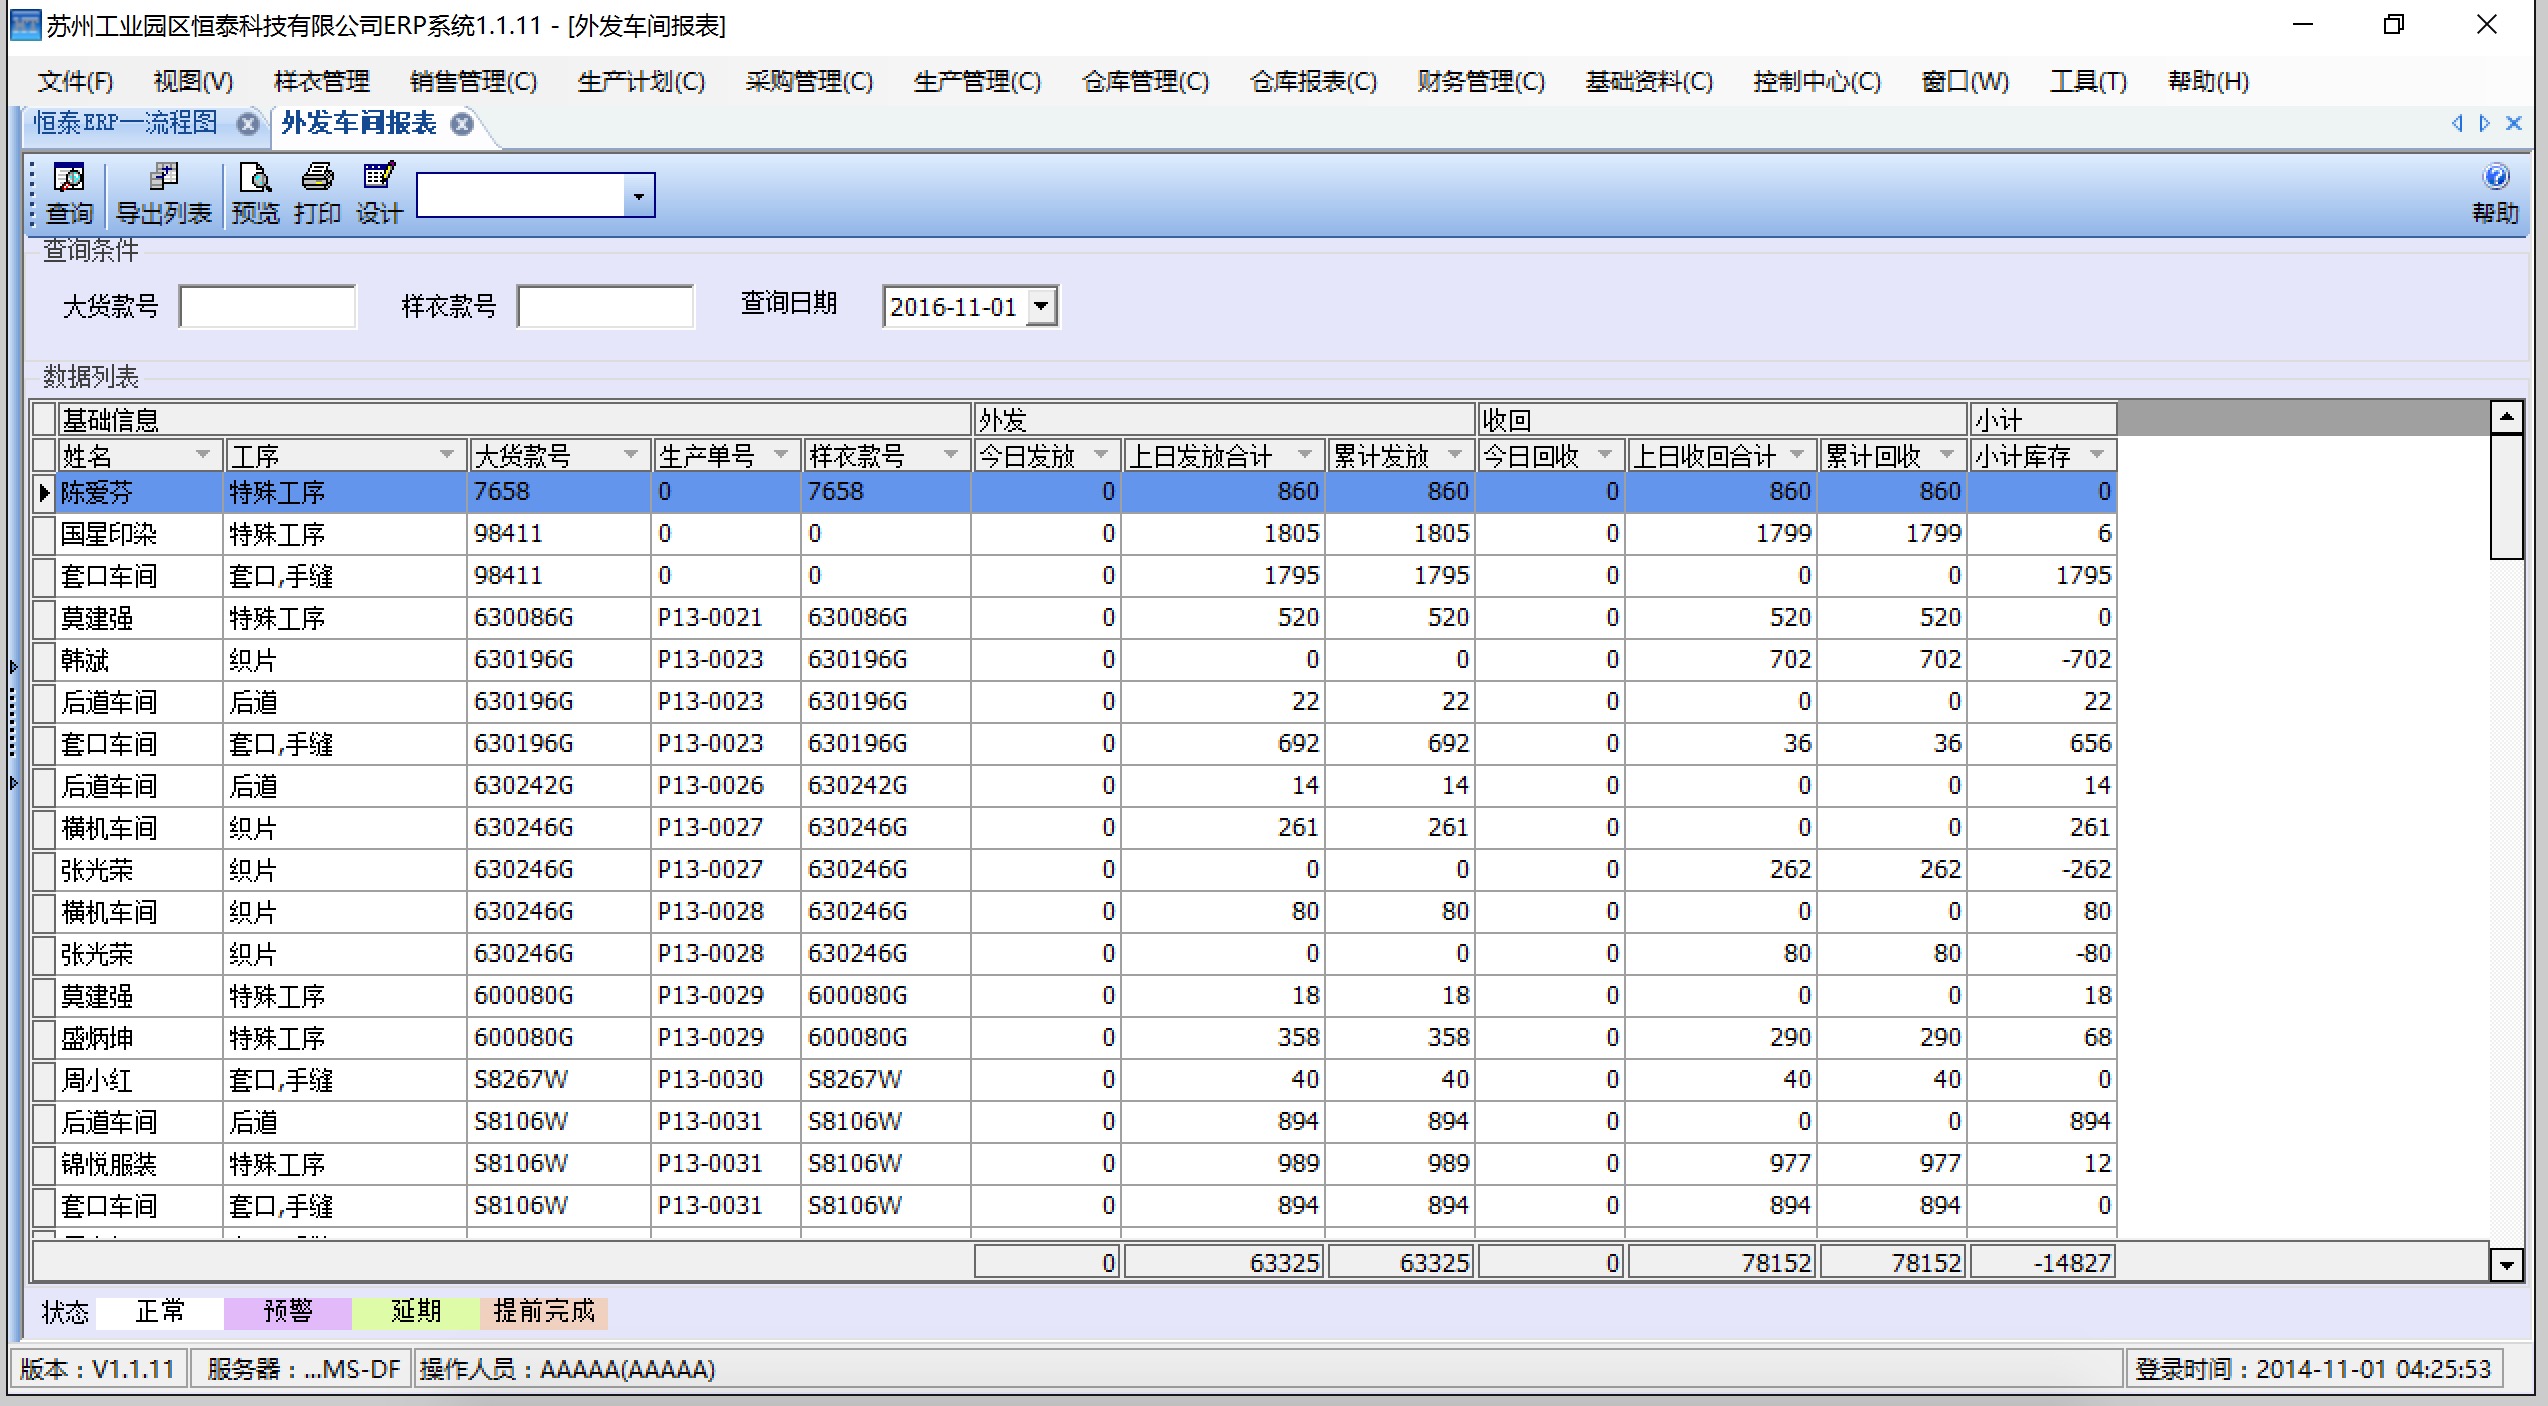This screenshot has width=2548, height=1406.
Task: Close the 外发车间报表 tab
Action: [462, 124]
